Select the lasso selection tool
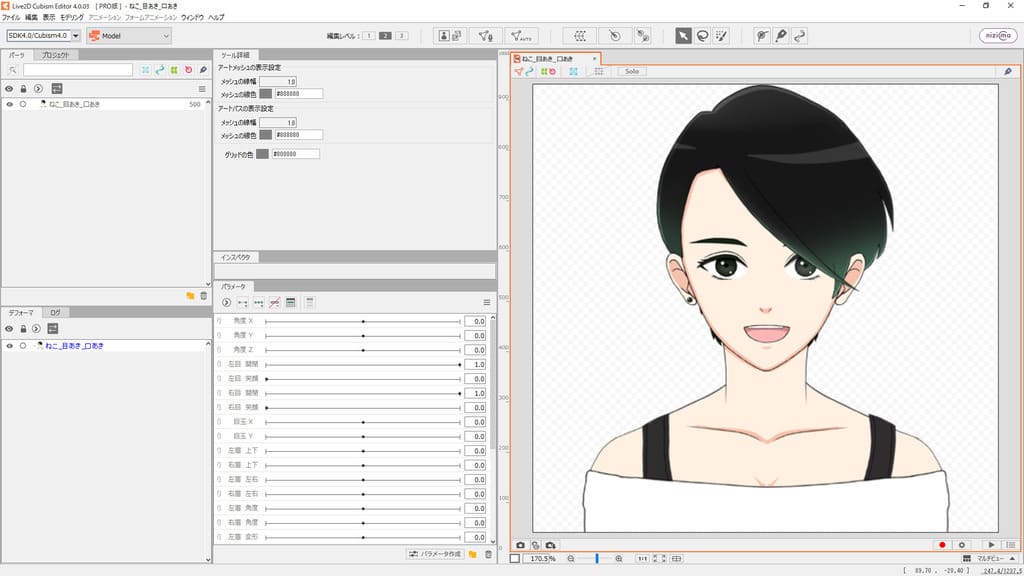The width and height of the screenshot is (1024, 576). pyautogui.click(x=702, y=36)
